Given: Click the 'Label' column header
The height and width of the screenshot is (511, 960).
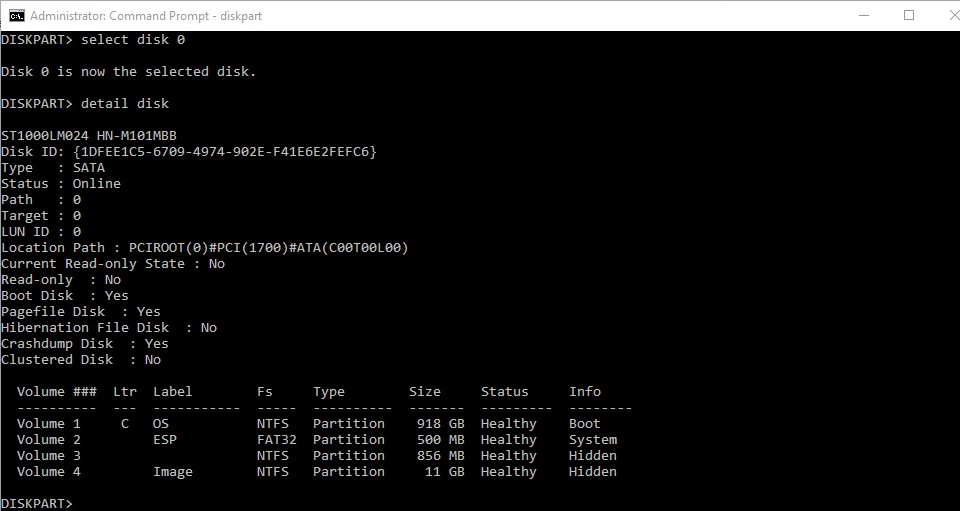Looking at the screenshot, I should (x=173, y=392).
